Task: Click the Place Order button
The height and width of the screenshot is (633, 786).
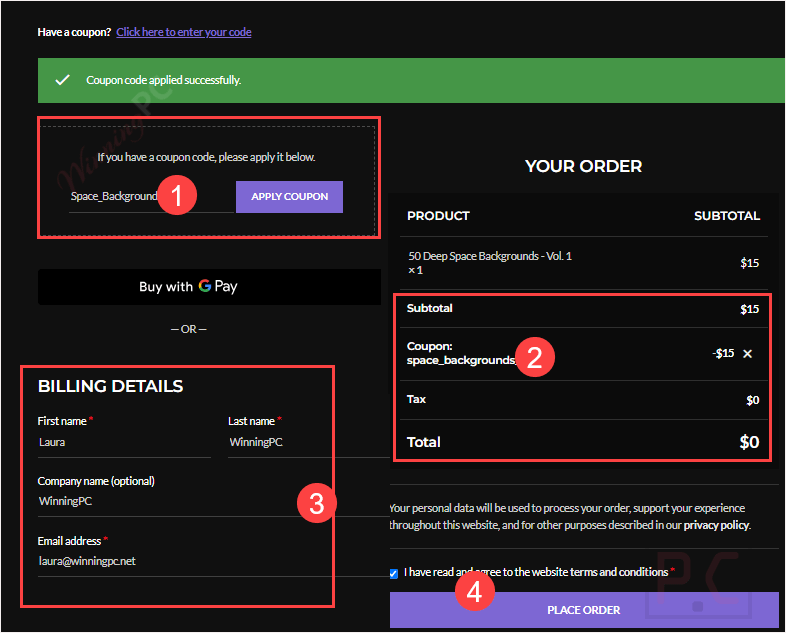Action: pyautogui.click(x=584, y=610)
